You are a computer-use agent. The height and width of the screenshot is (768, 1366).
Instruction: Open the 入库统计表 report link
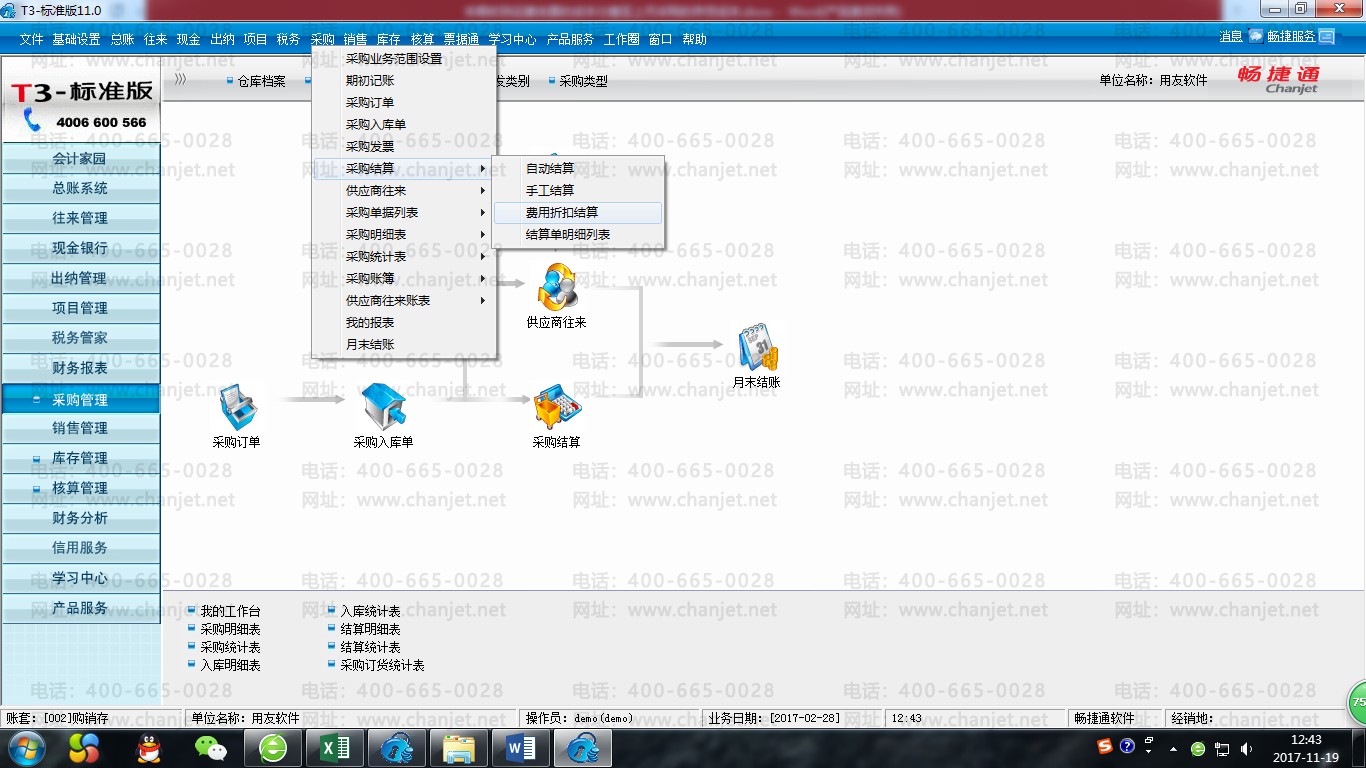[370, 611]
